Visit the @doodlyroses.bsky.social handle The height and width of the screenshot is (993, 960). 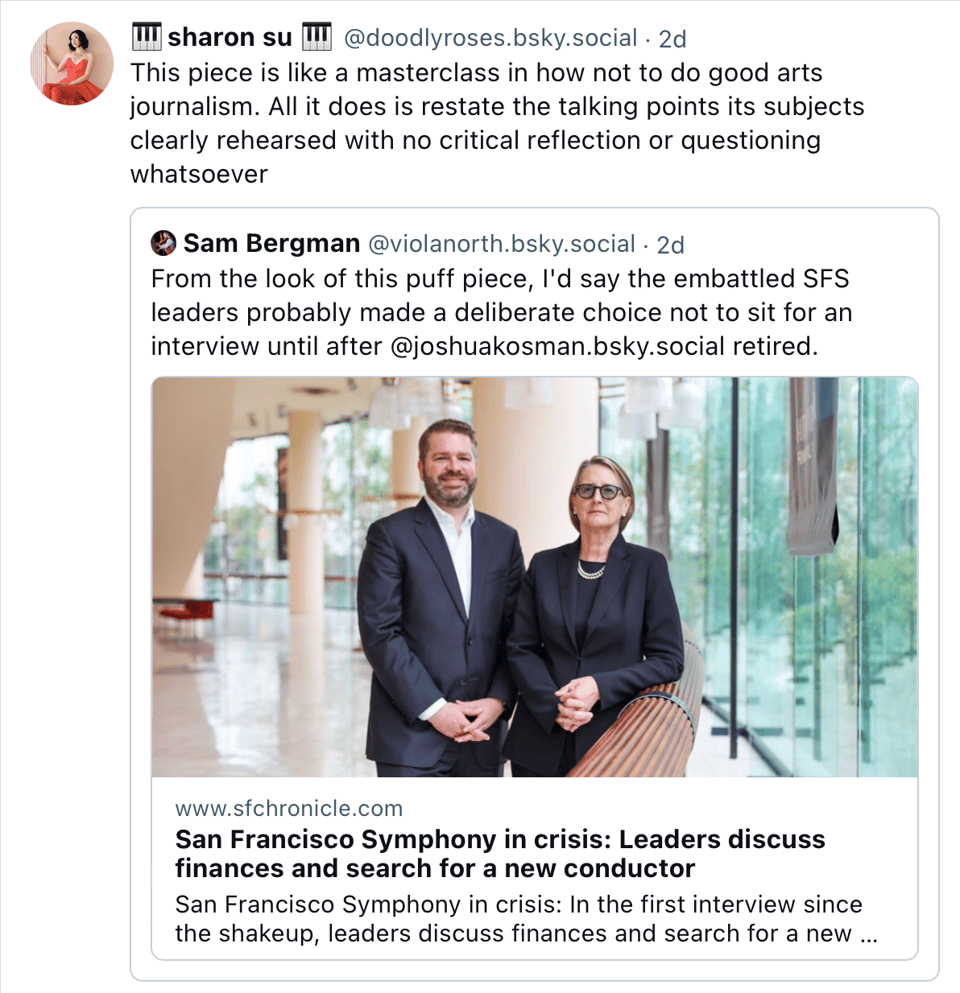490,39
